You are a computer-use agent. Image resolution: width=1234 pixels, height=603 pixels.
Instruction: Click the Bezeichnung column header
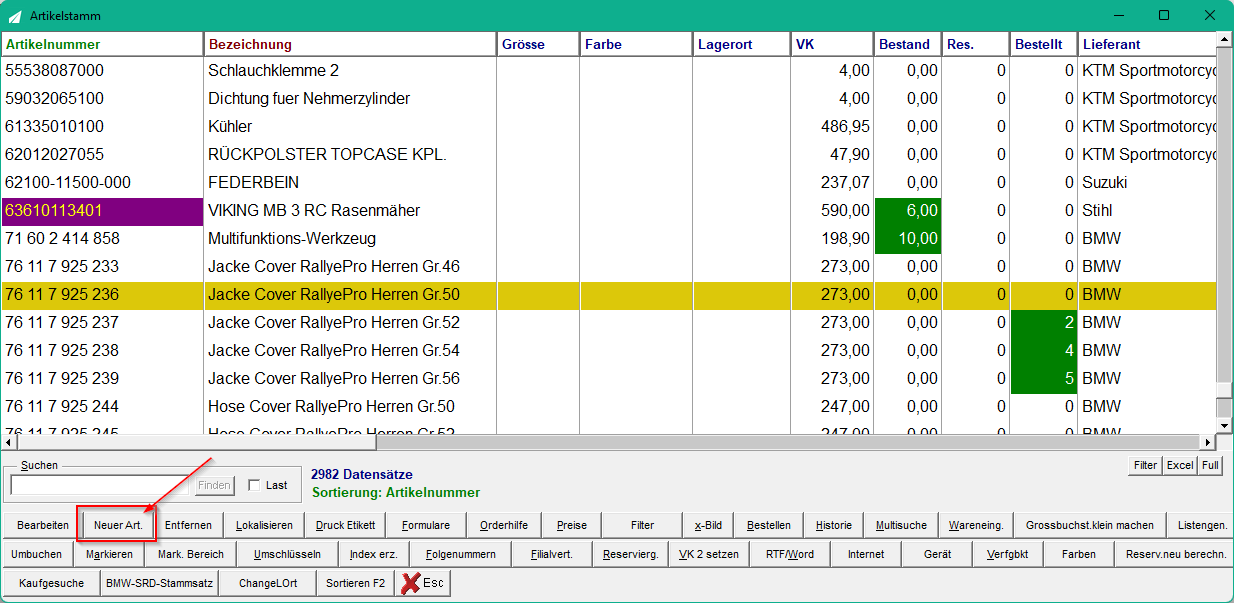pyautogui.click(x=350, y=44)
